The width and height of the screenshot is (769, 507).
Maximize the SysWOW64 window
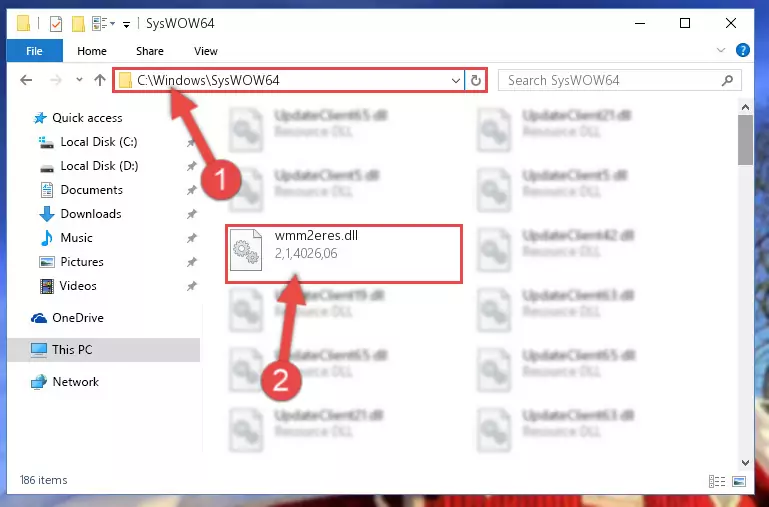coord(685,23)
